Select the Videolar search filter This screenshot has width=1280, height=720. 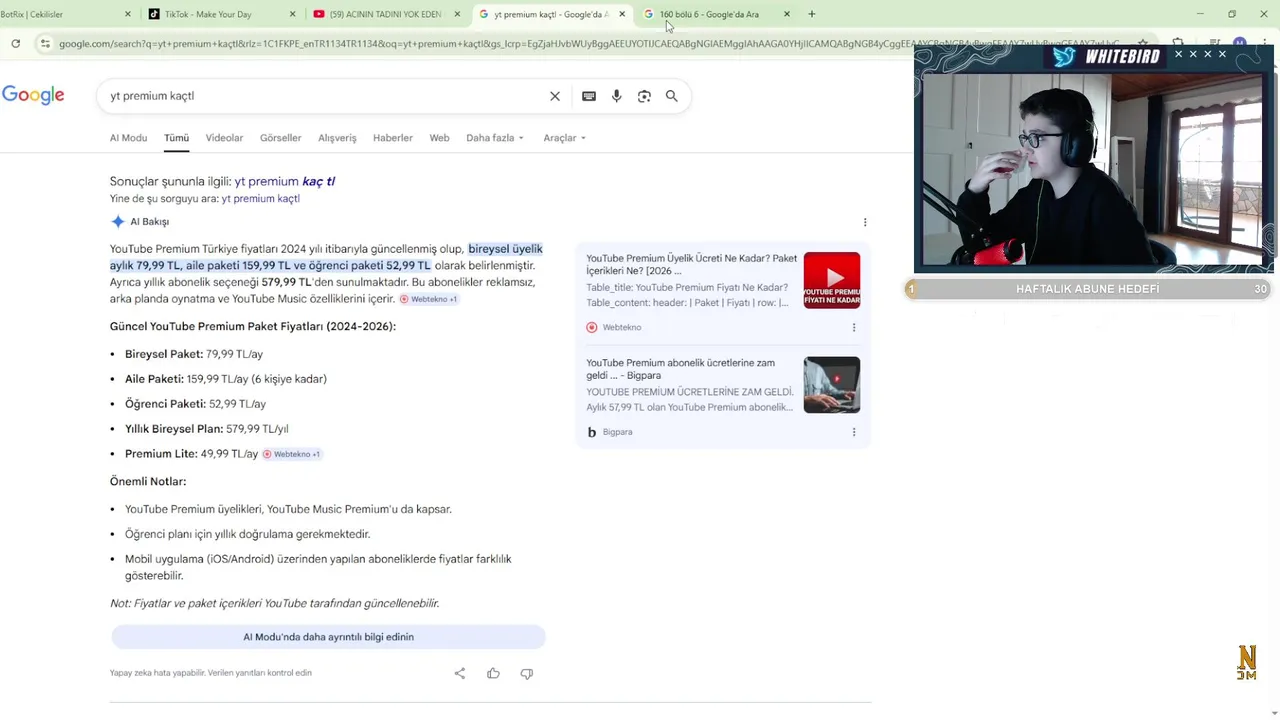(224, 138)
